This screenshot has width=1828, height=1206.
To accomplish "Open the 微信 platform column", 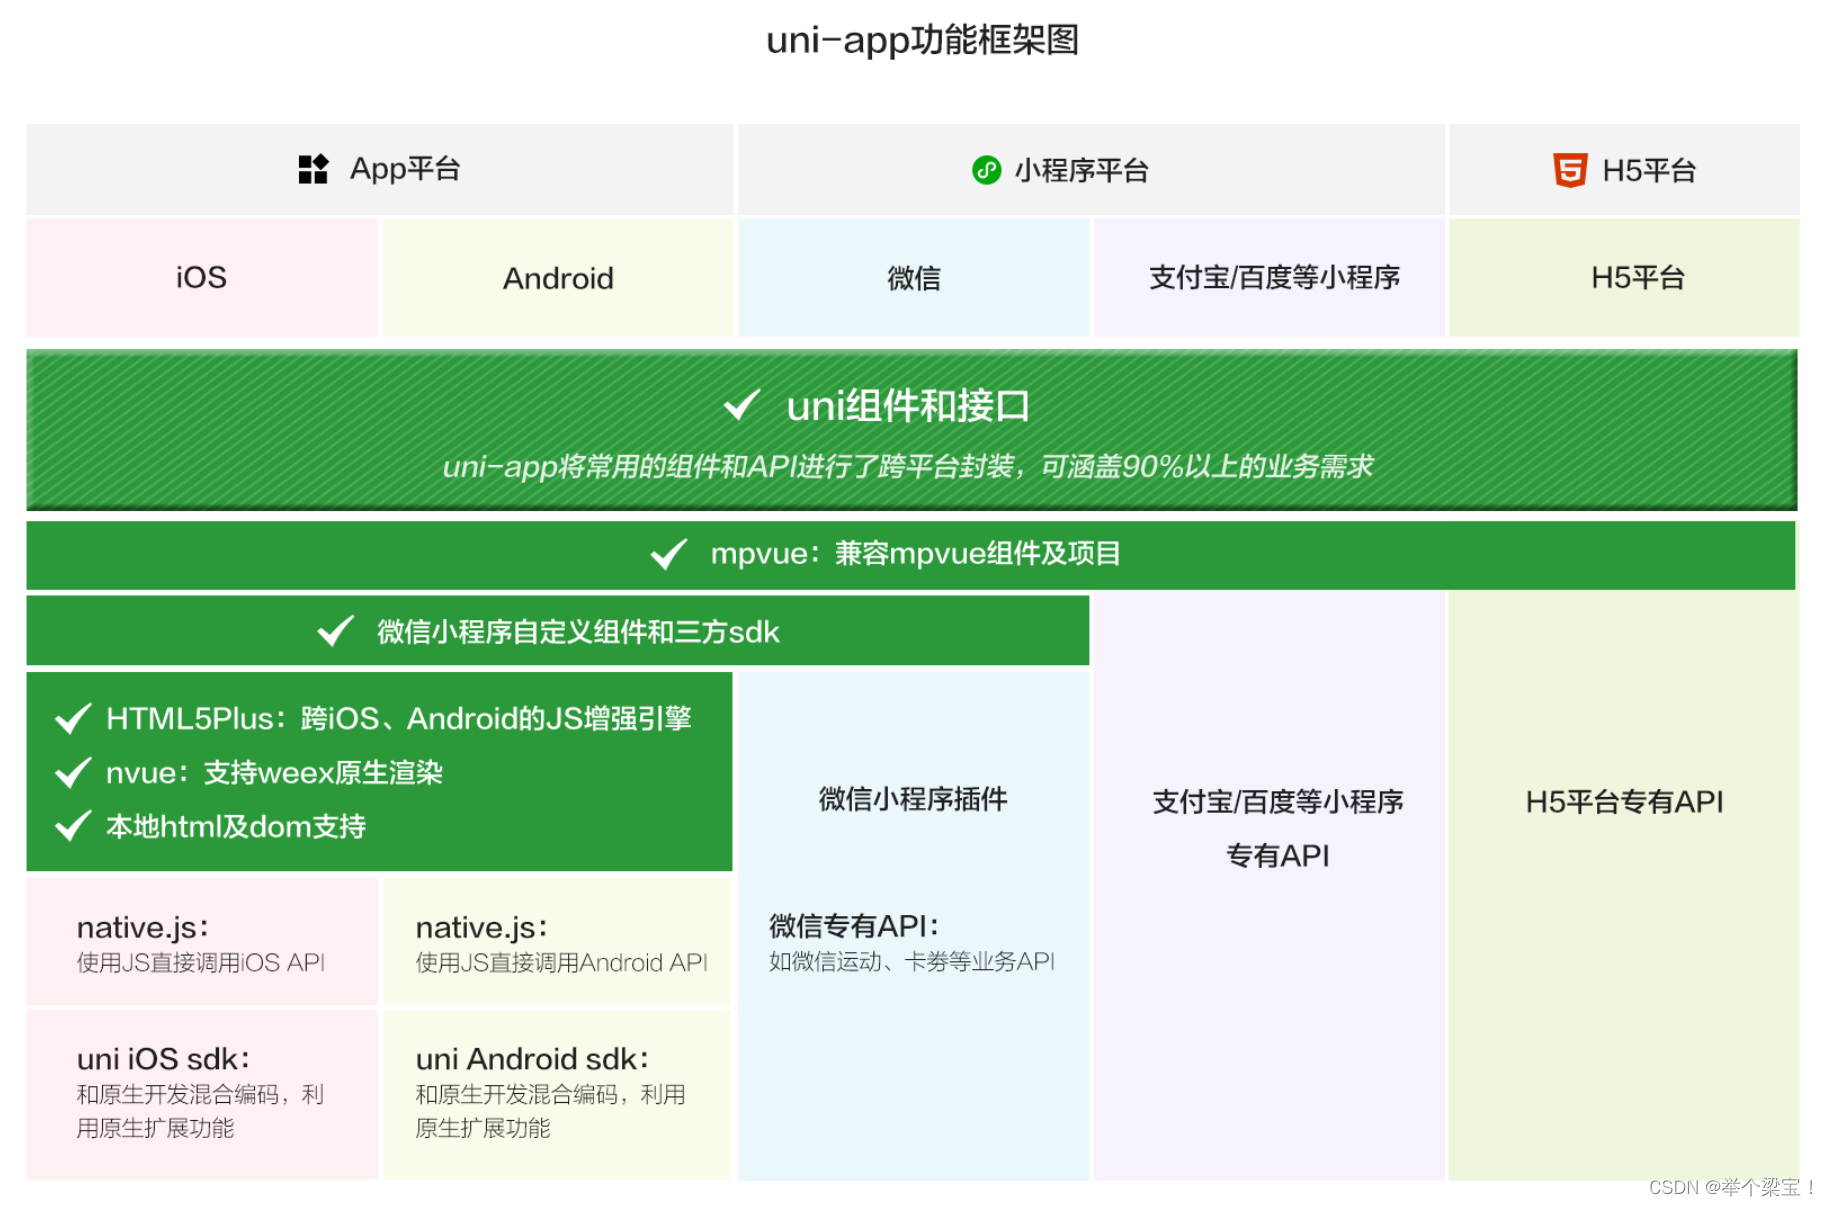I will point(912,278).
